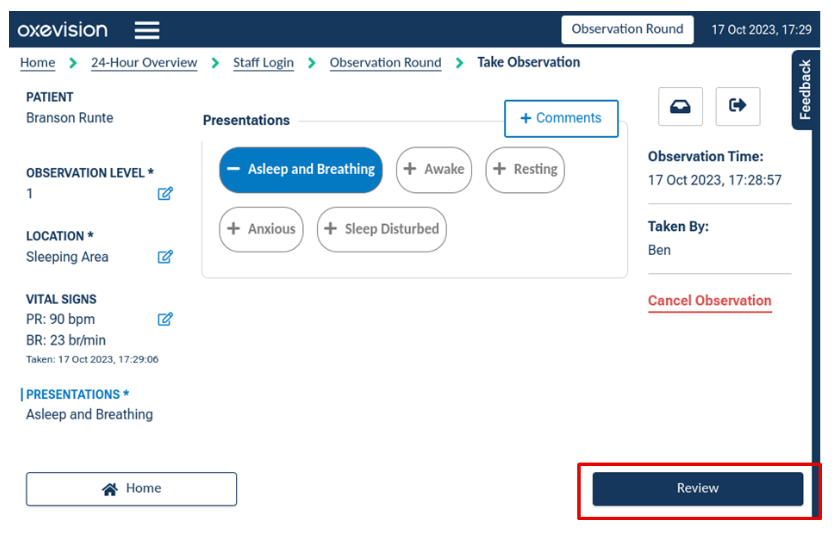Add the Awake presentation
The height and width of the screenshot is (537, 837).
(434, 170)
